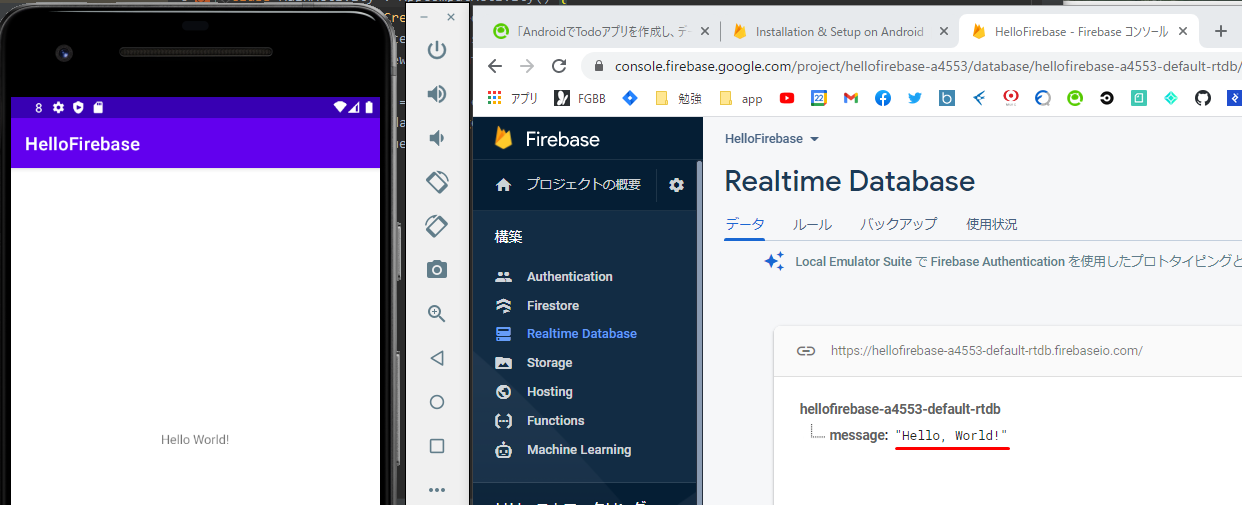Open emulator extended controls (three dots)
This screenshot has width=1242, height=505.
[437, 490]
